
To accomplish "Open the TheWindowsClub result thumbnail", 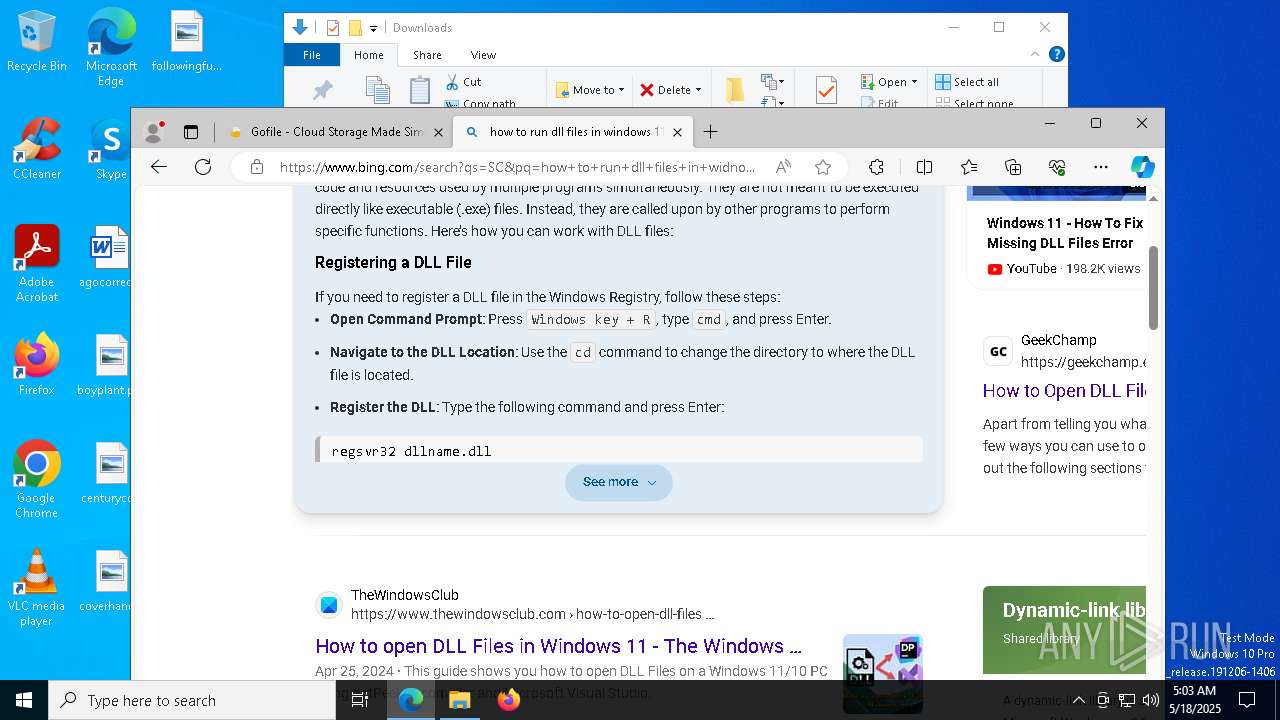I will [x=883, y=673].
